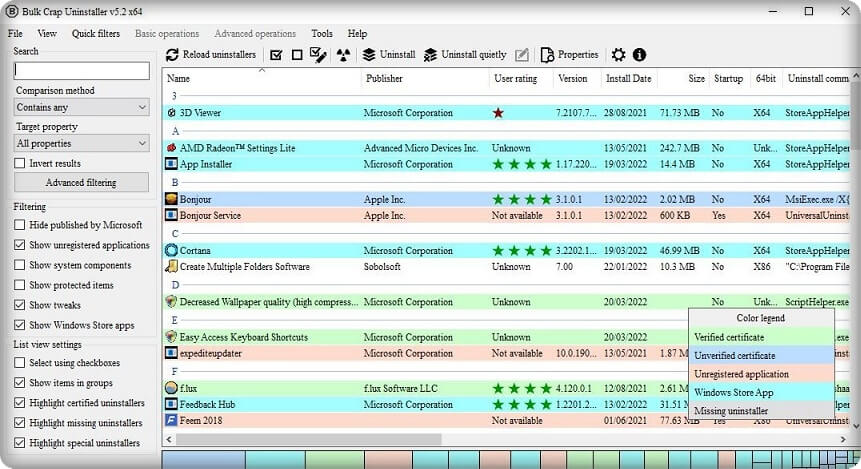This screenshot has height=469, width=861.
Task: Toggle Highlight special uninstallers
Action: coord(20,443)
